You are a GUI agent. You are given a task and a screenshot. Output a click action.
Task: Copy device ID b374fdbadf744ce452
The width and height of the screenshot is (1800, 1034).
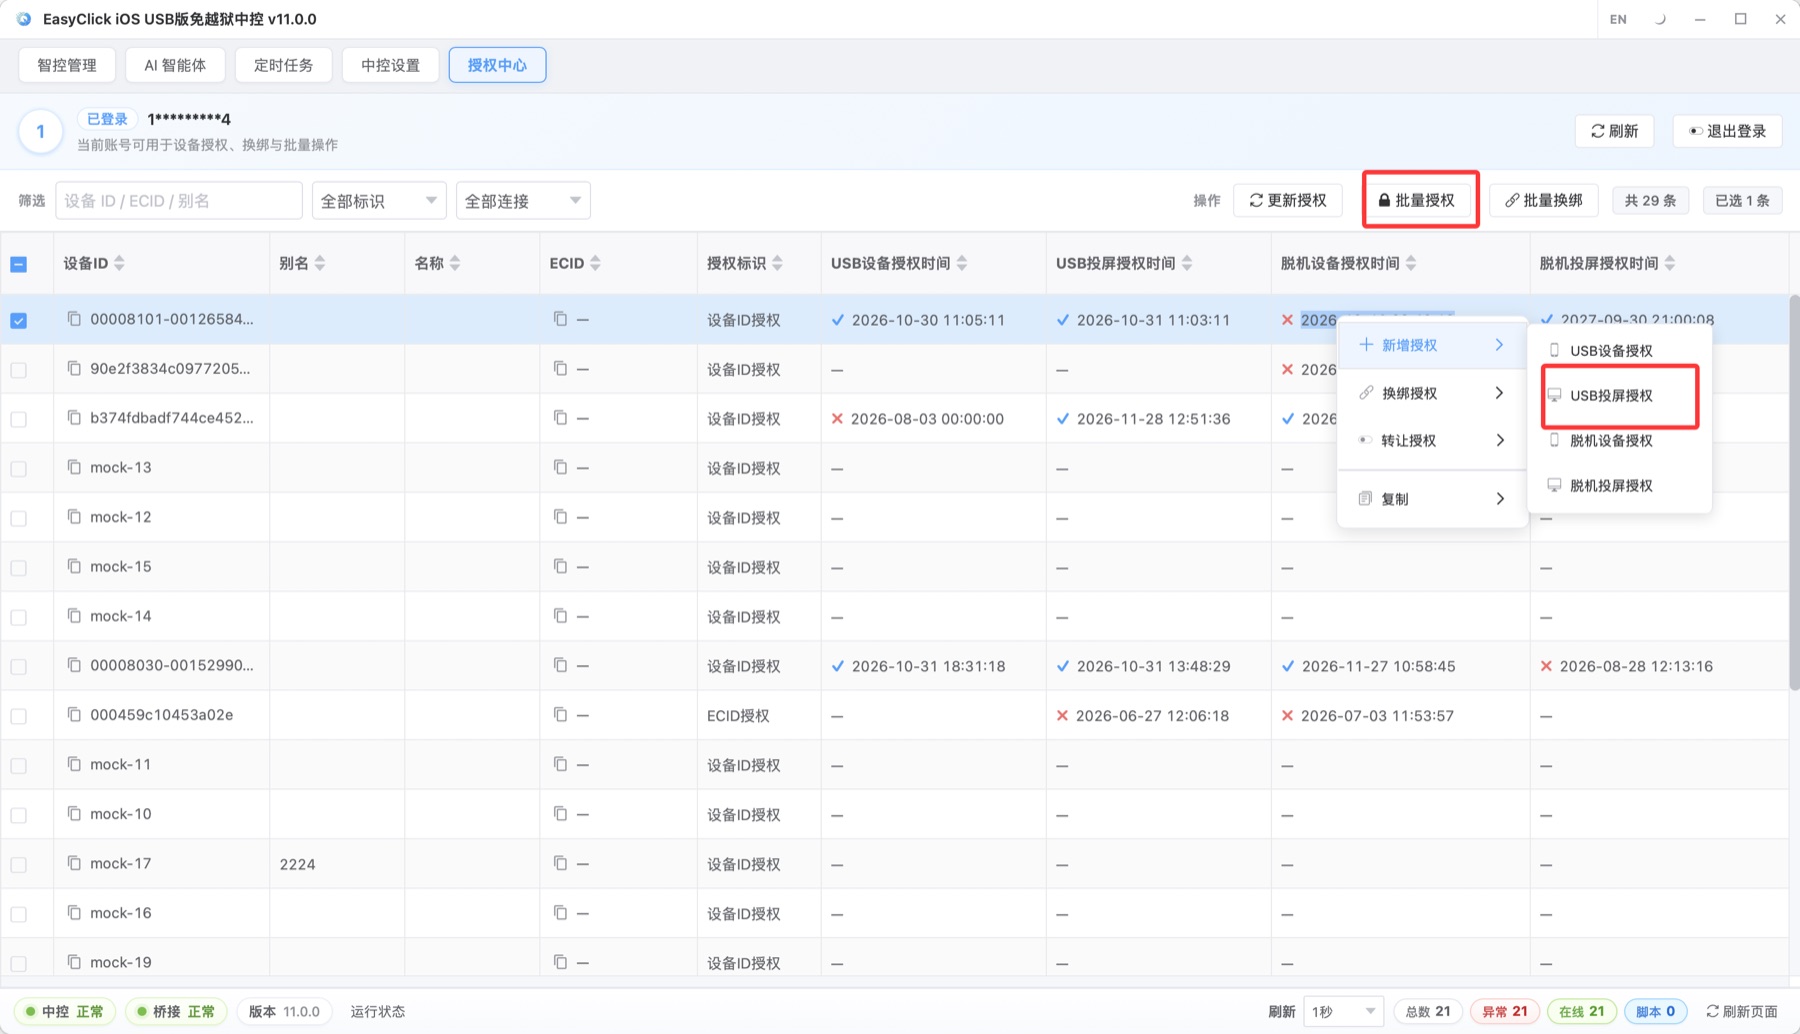point(74,418)
